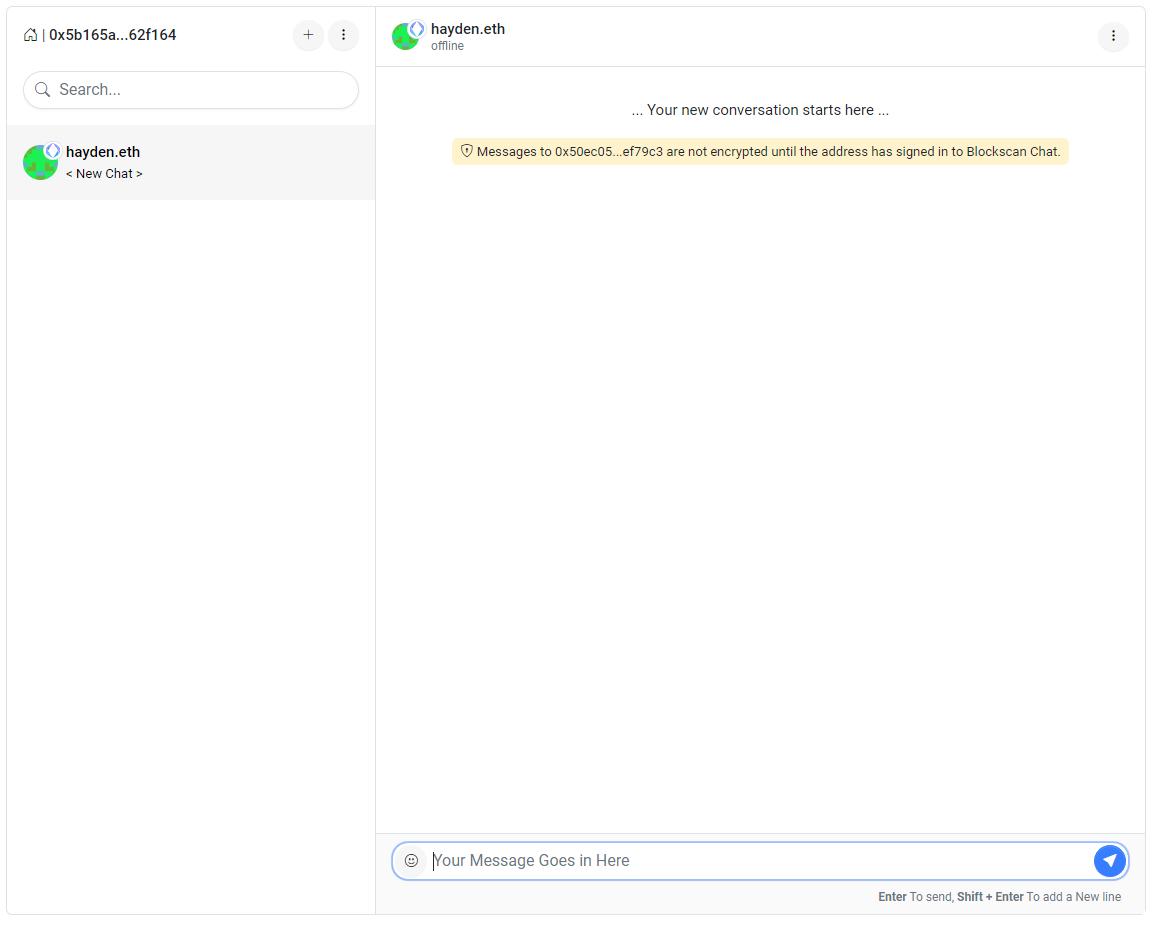Click your address 0x5b165a...62f164
Screen dimensions: 1163x925
111,34
